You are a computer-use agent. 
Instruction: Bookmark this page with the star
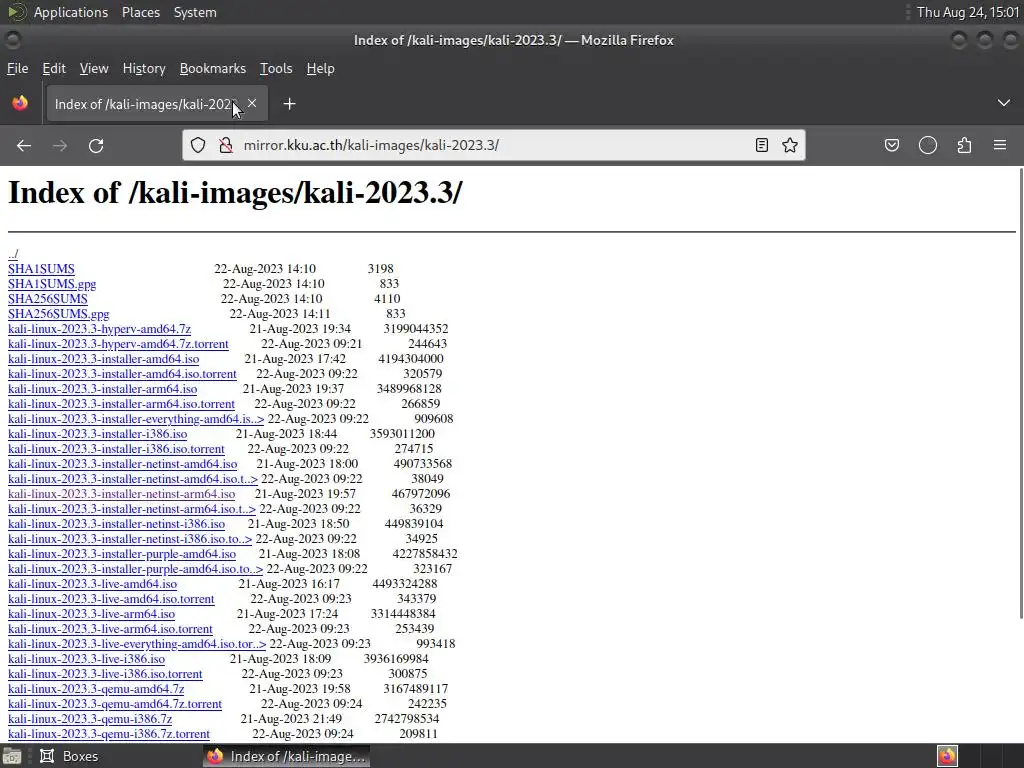(790, 145)
